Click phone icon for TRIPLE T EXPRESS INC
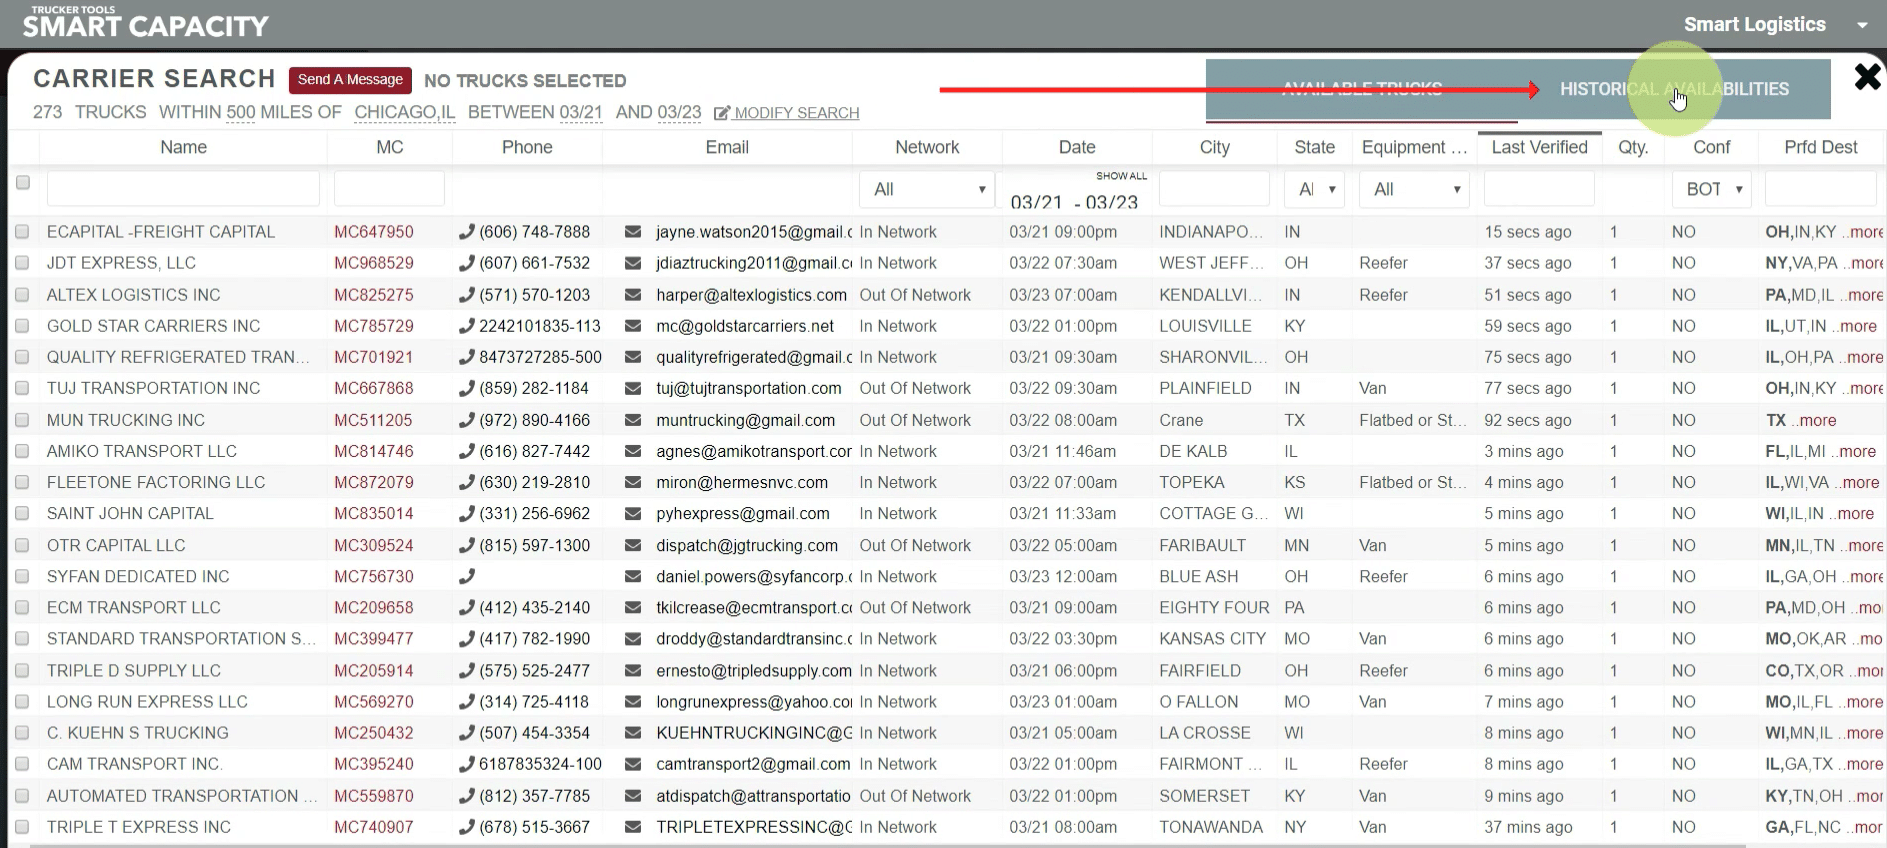 (466, 827)
